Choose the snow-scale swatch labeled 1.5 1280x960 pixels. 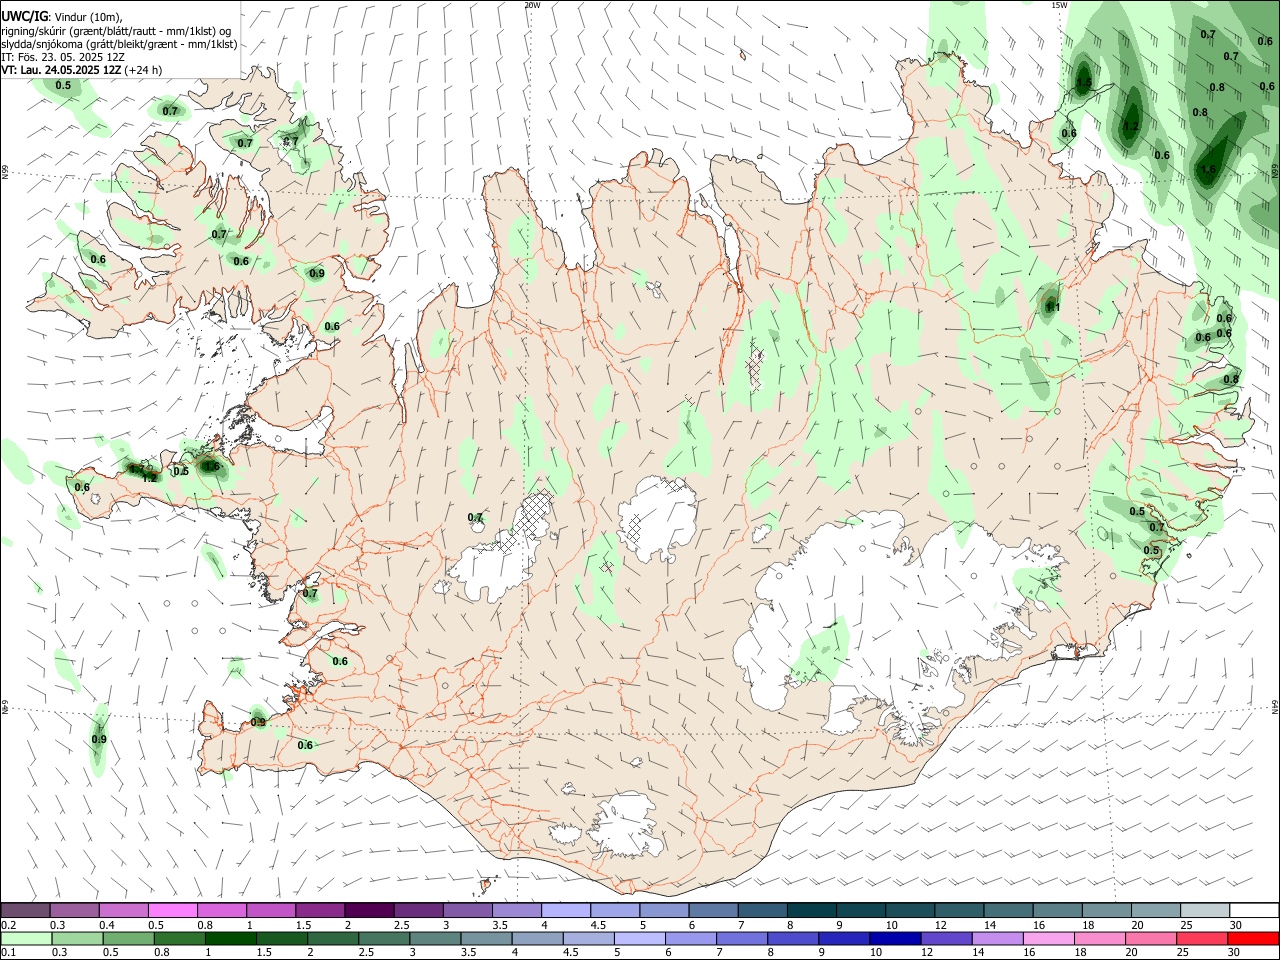point(319,910)
